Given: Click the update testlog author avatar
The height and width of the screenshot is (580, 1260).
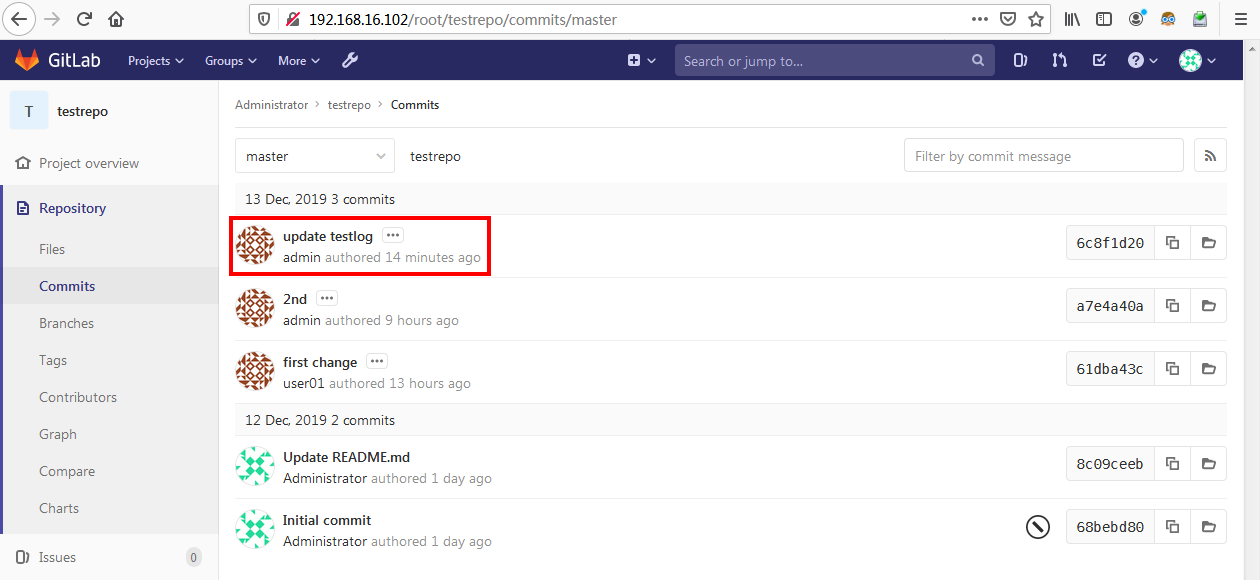Looking at the screenshot, I should 255,245.
